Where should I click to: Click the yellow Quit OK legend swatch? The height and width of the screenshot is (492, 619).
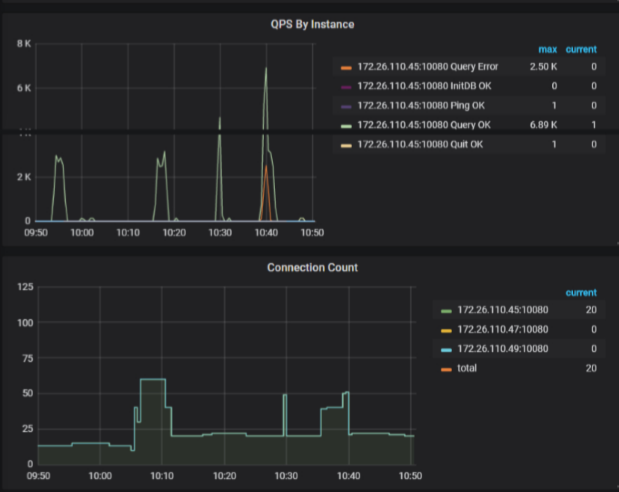(x=346, y=146)
